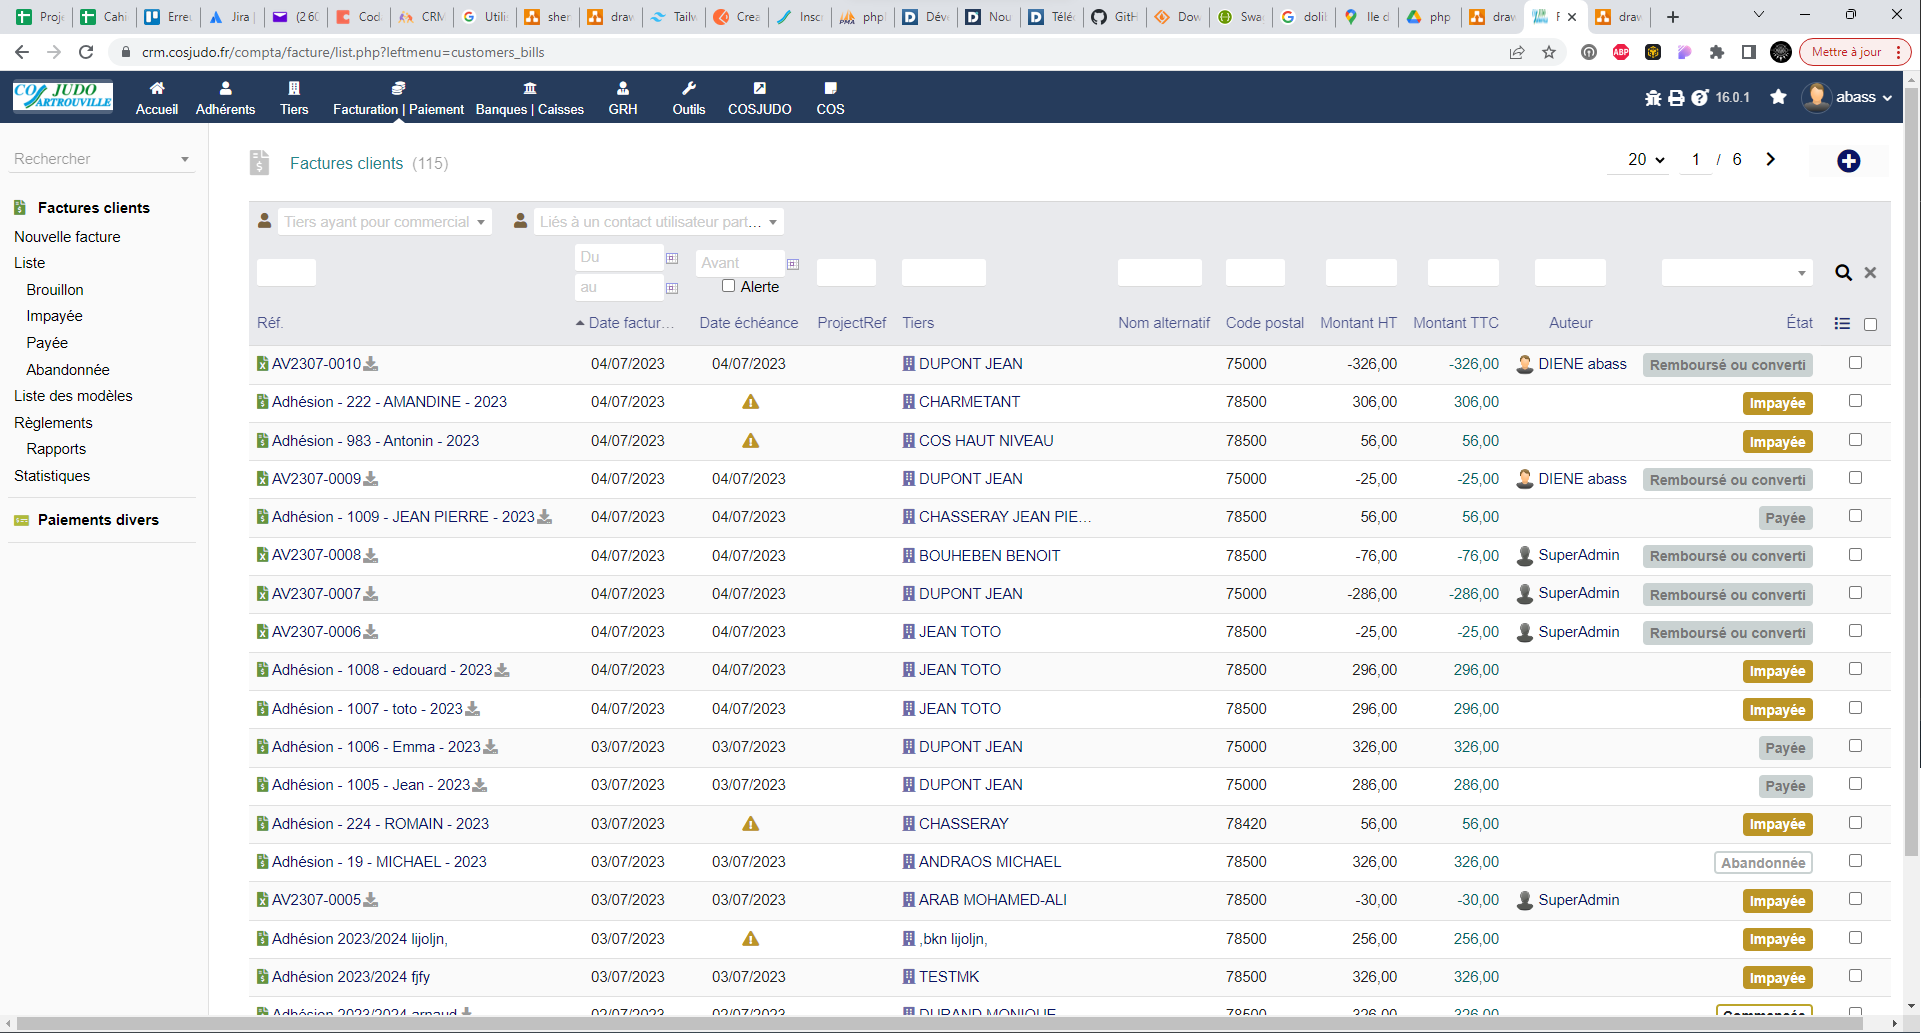
Task: Open column selector list icon
Action: 1842,323
